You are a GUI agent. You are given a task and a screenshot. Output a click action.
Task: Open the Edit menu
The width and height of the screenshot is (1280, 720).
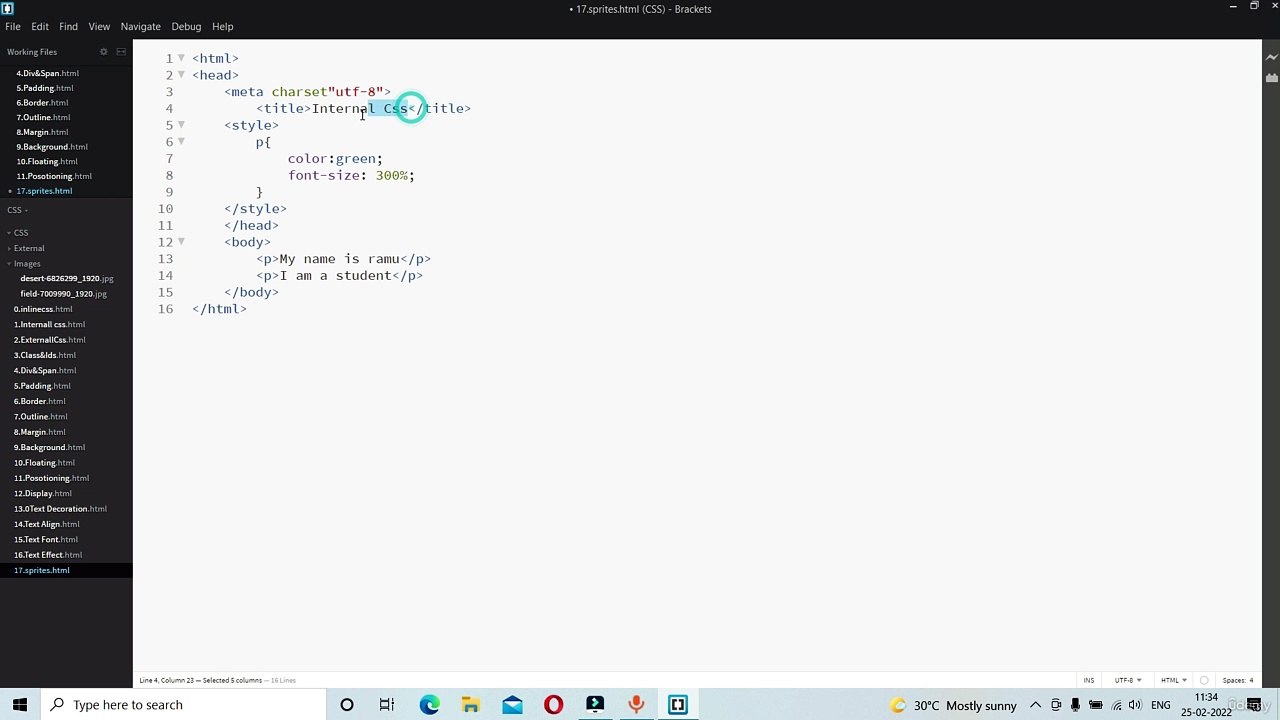tap(40, 26)
